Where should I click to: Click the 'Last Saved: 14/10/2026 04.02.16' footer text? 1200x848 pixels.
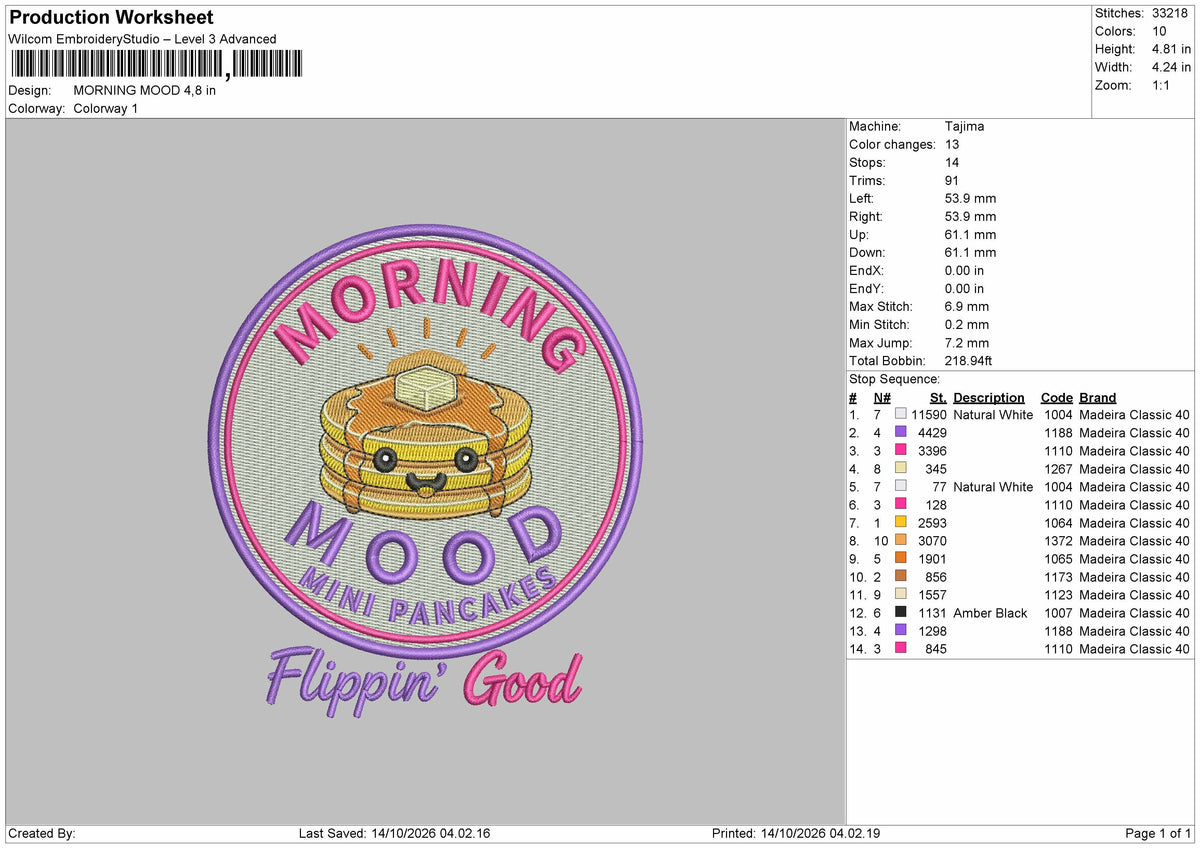pyautogui.click(x=394, y=833)
